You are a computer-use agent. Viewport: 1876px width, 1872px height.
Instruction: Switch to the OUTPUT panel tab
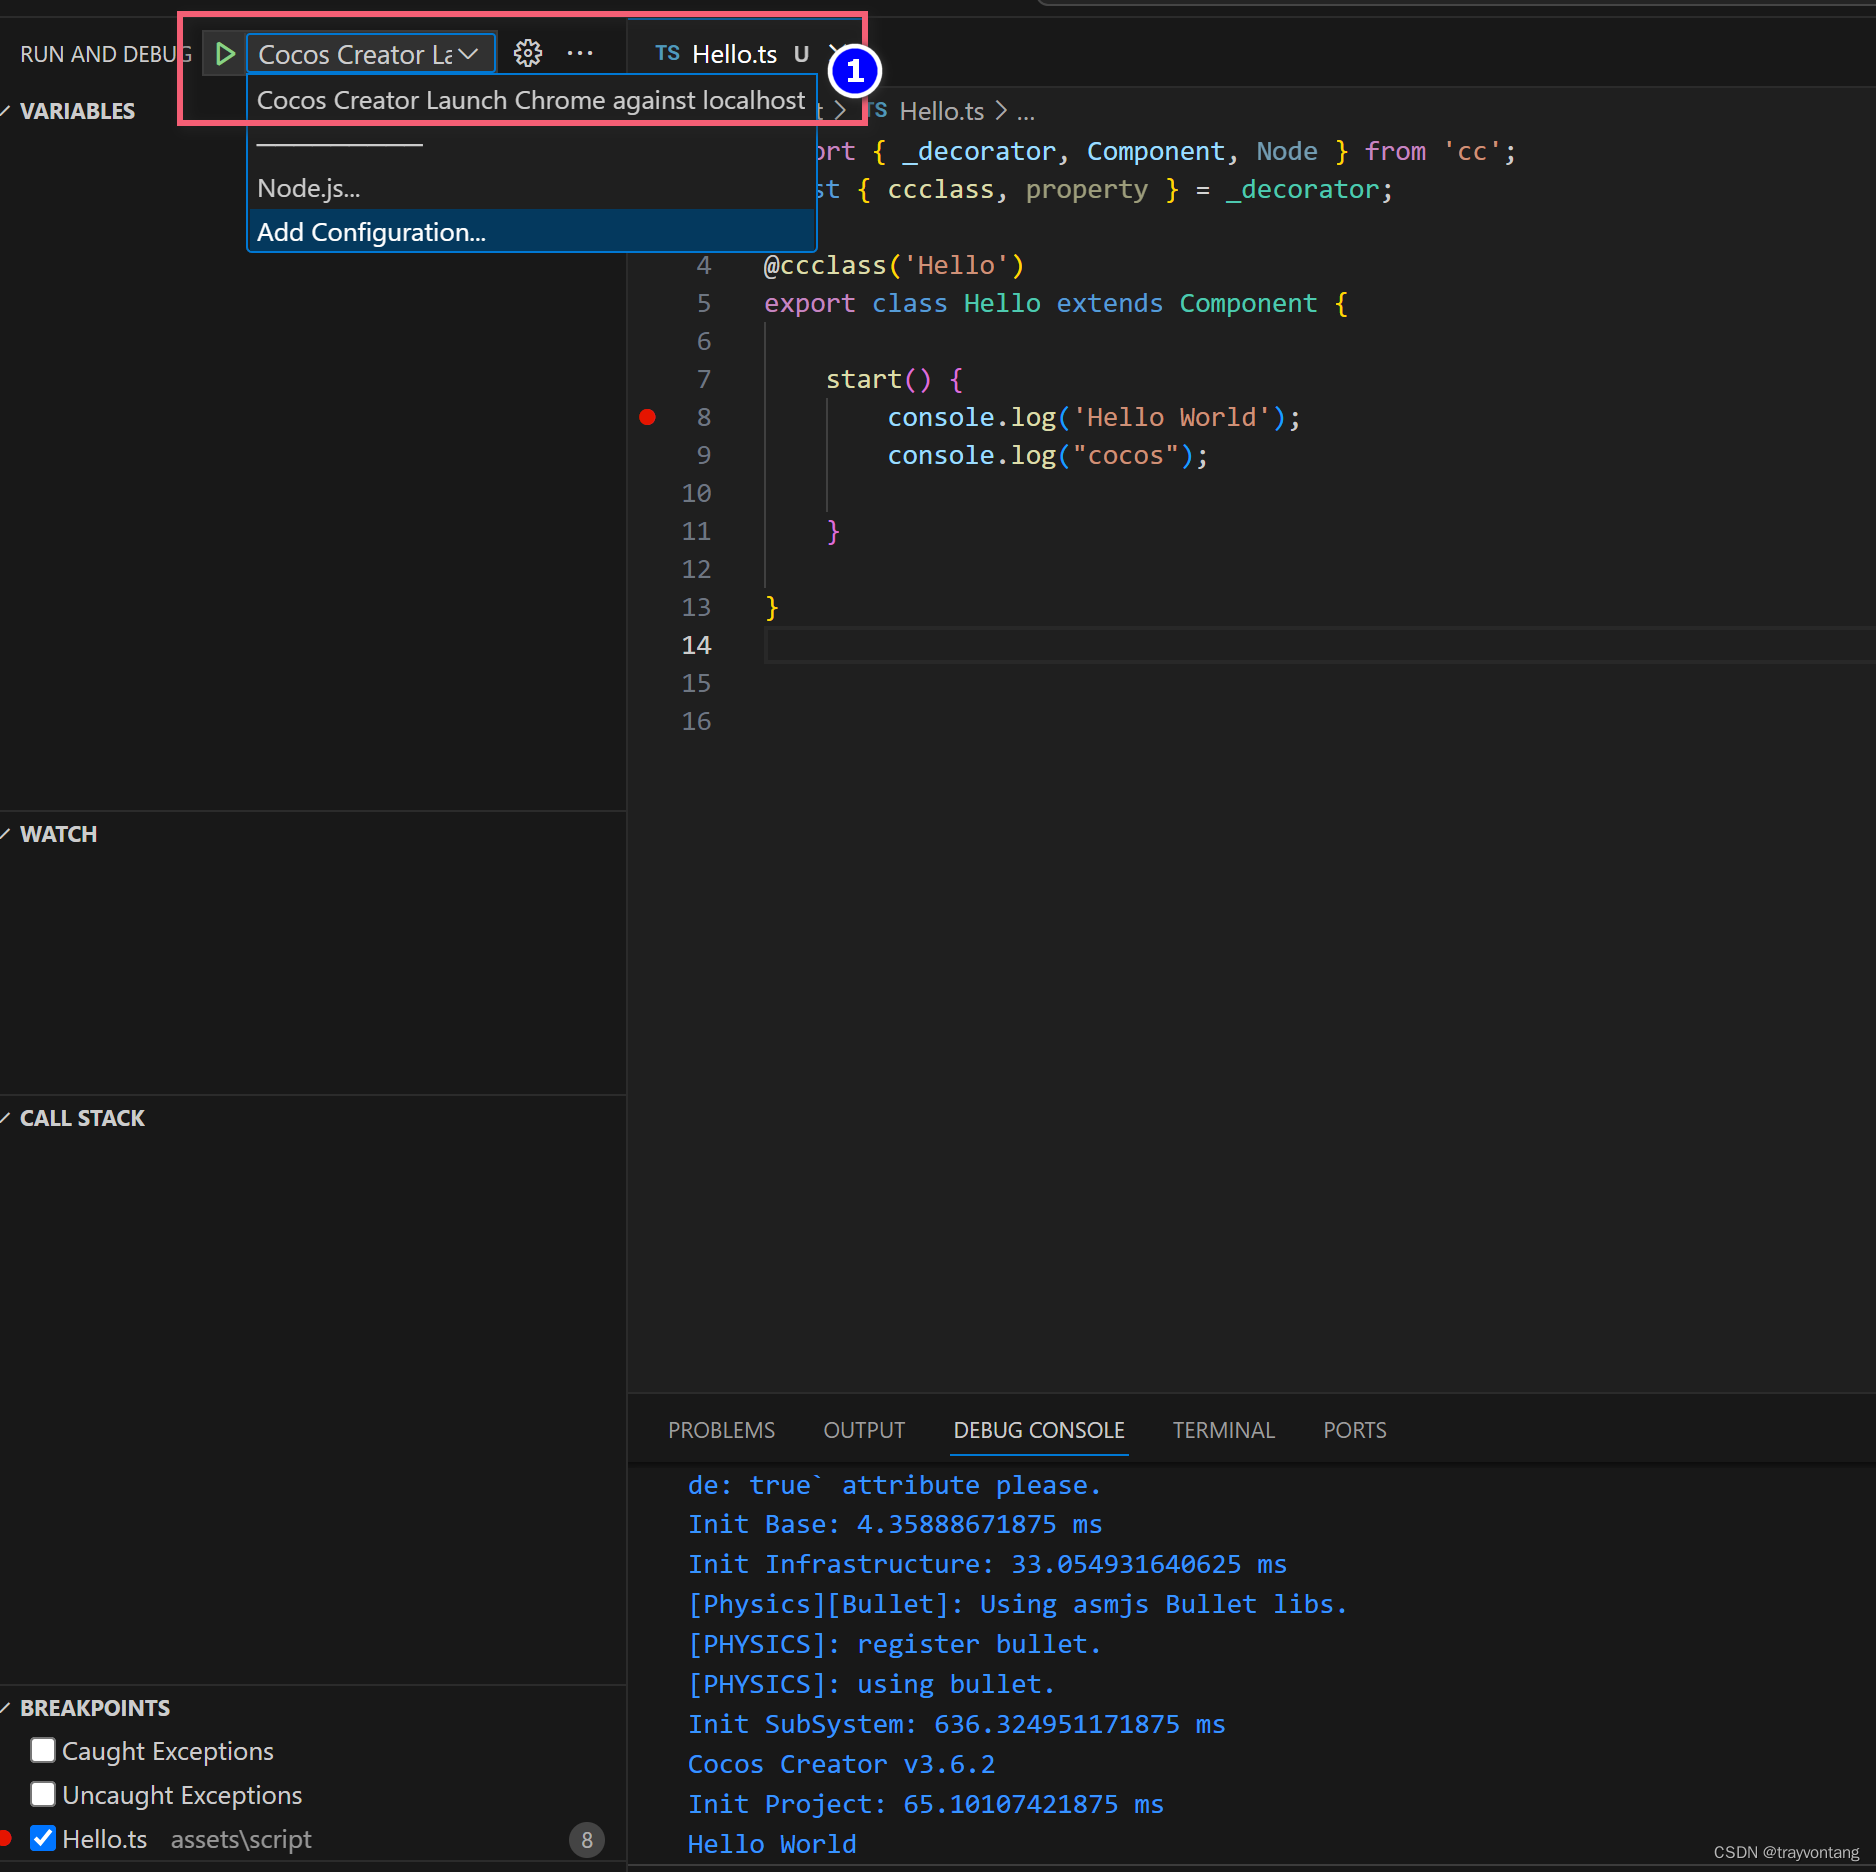click(864, 1431)
